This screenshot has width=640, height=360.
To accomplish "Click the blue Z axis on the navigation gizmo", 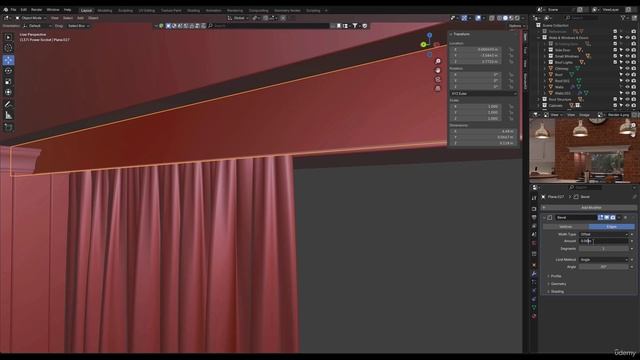I will pos(429,36).
